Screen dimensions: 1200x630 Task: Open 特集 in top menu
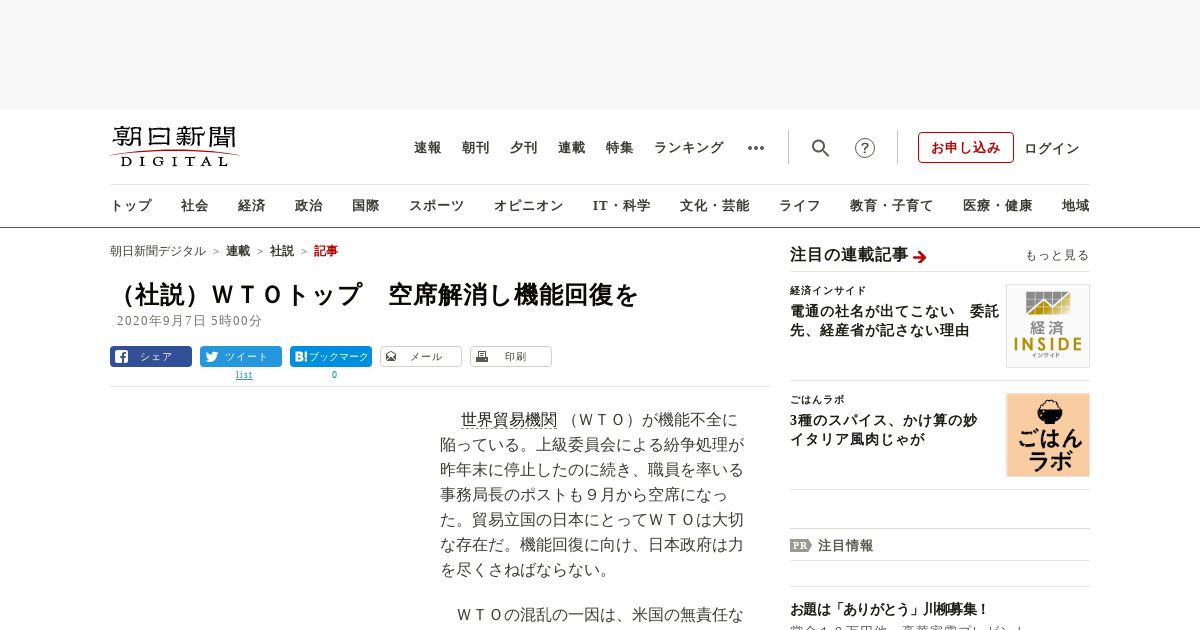(x=620, y=148)
